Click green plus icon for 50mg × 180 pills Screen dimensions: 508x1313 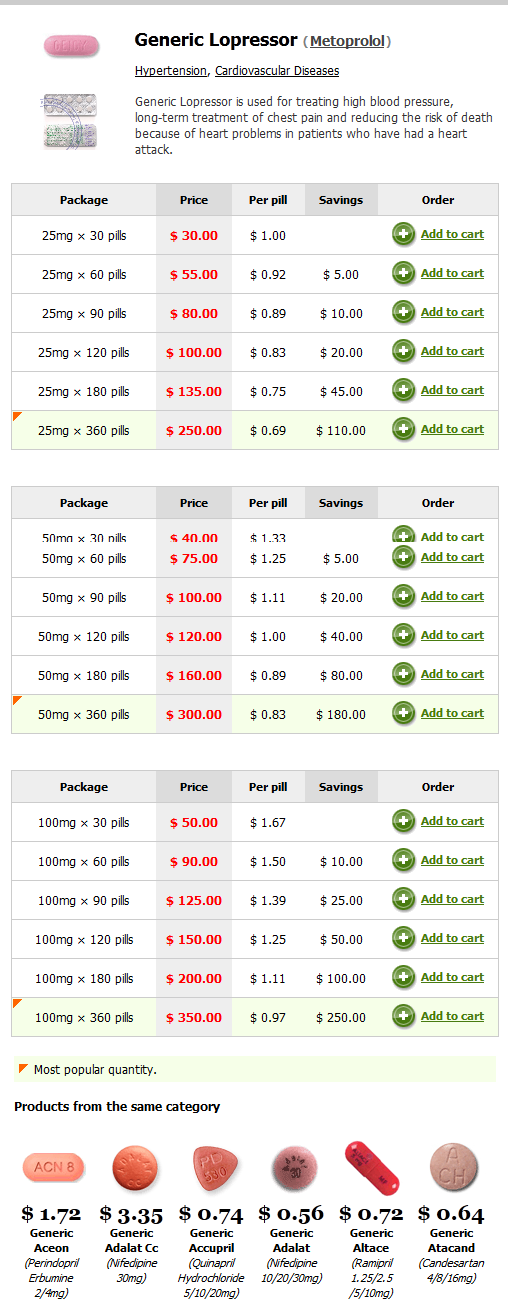point(404,675)
